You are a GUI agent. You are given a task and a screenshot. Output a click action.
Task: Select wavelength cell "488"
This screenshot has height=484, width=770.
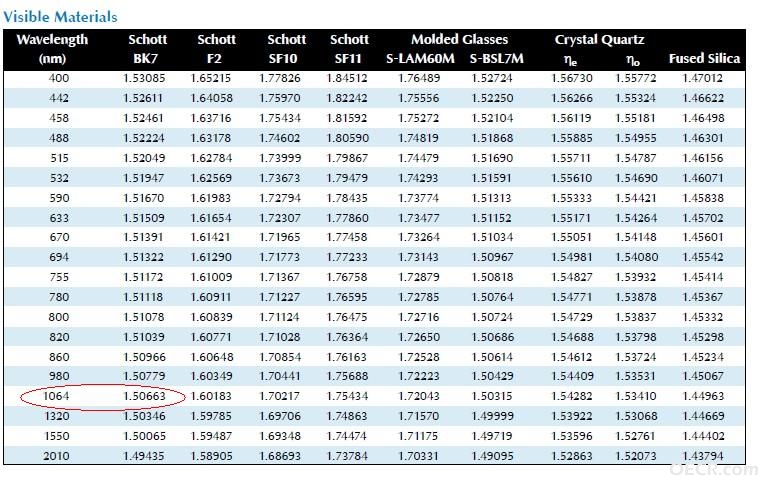tap(59, 138)
